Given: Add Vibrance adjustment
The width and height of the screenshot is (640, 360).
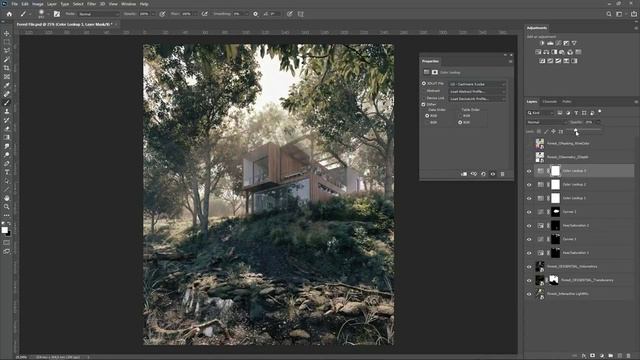Looking at the screenshot, I should click(x=574, y=43).
